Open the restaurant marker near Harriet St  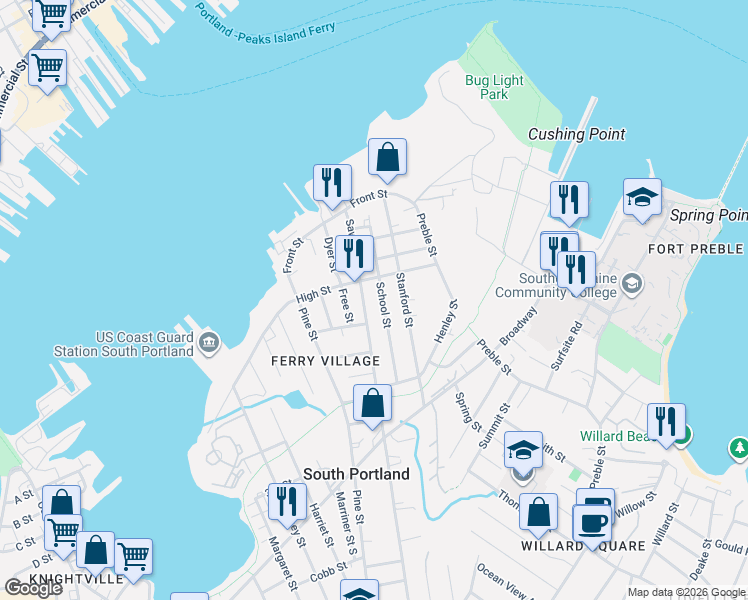tap(287, 506)
